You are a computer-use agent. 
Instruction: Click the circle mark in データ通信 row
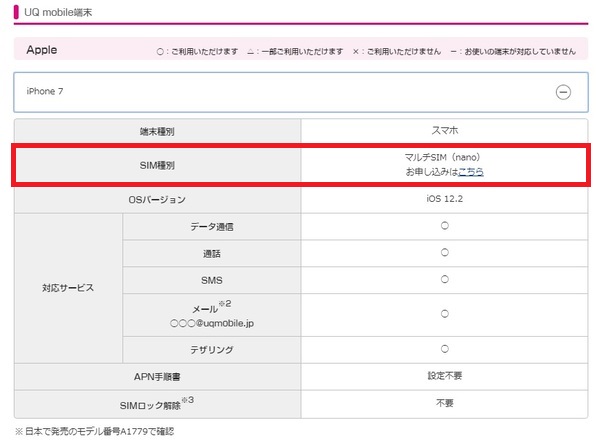(x=444, y=225)
